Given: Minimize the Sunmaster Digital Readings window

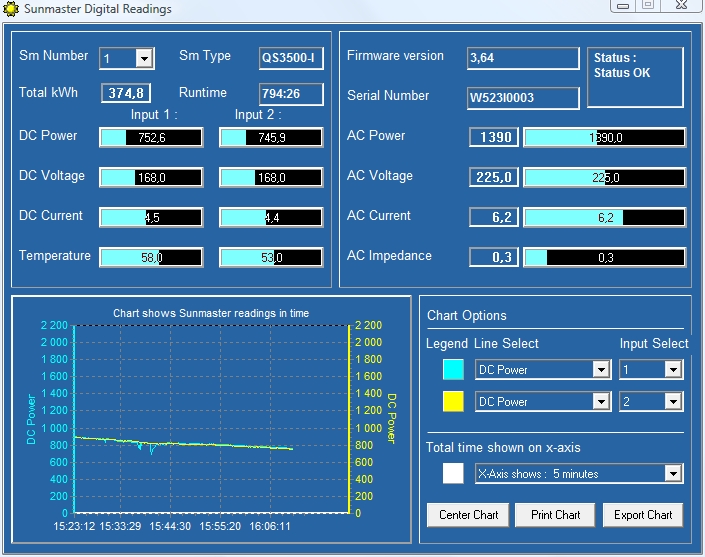Looking at the screenshot, I should click(x=622, y=5).
